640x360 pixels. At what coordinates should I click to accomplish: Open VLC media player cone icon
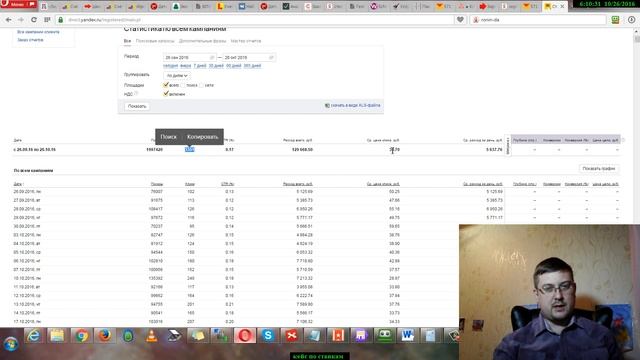[151, 336]
